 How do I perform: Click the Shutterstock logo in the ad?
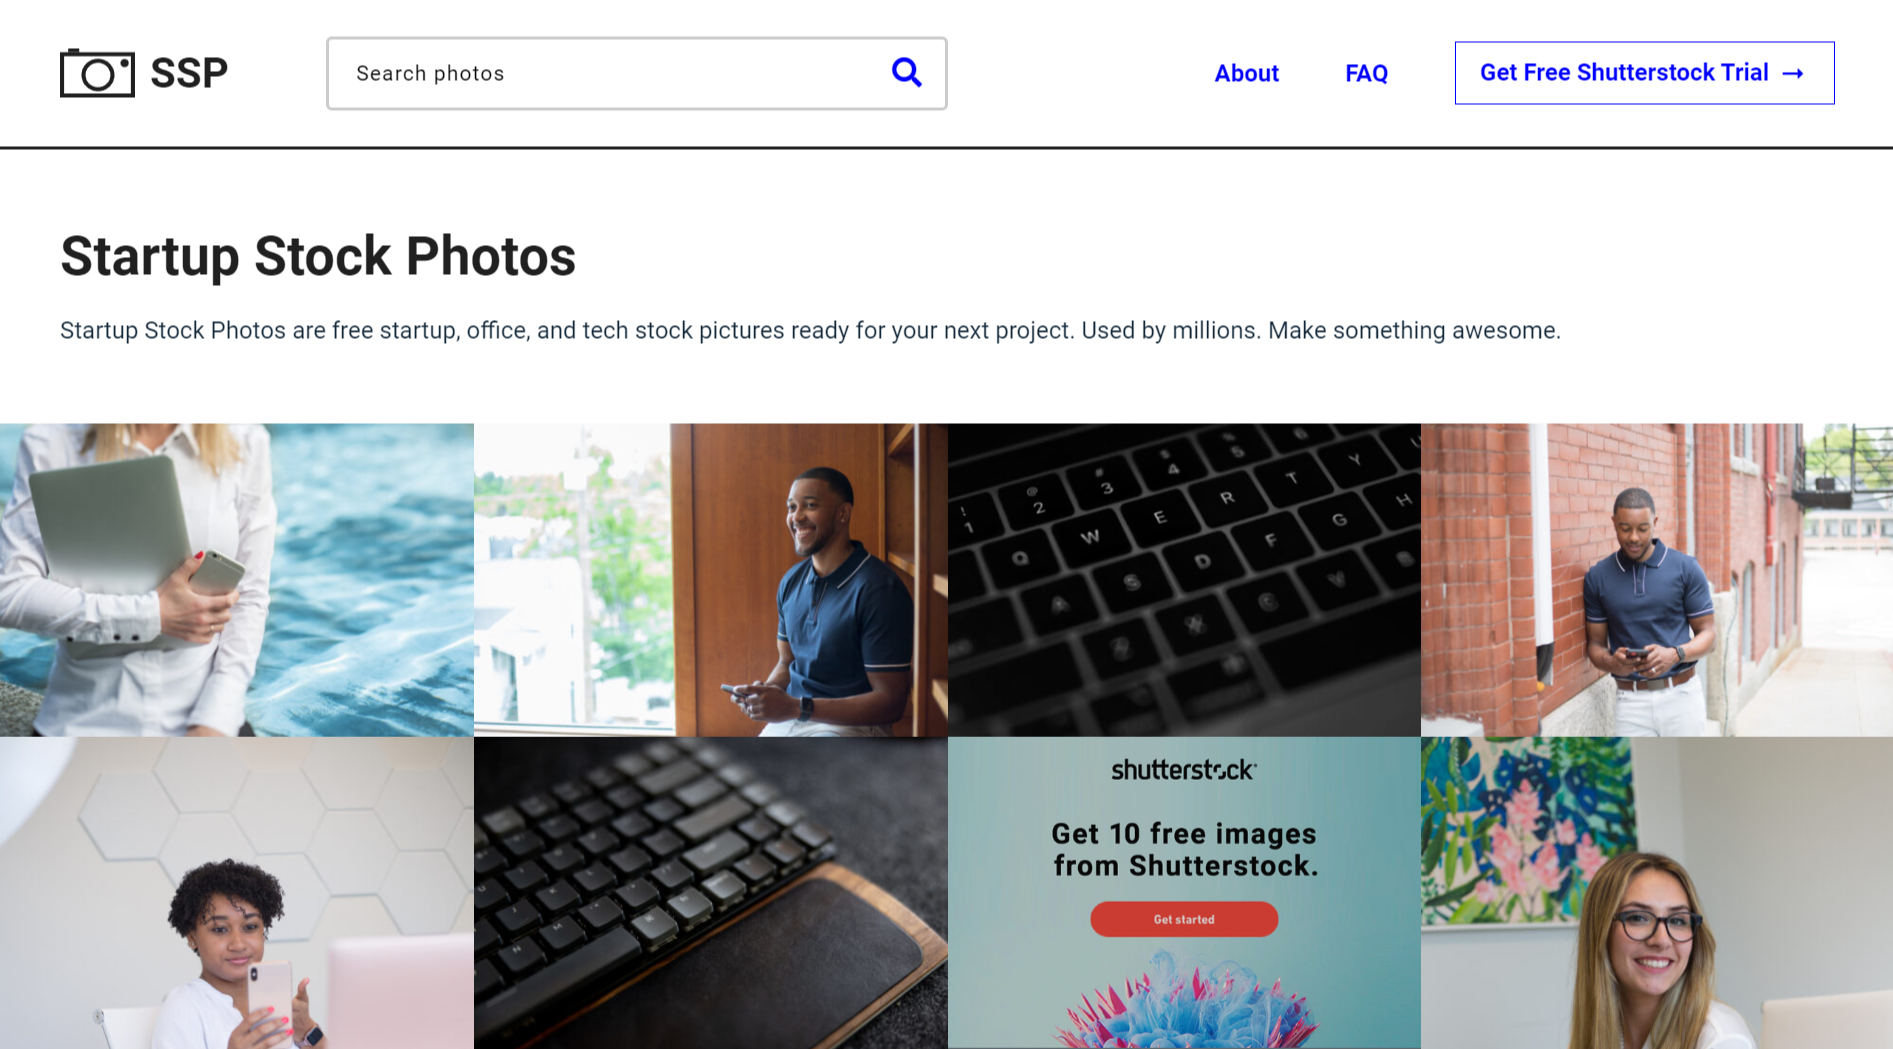click(x=1183, y=770)
